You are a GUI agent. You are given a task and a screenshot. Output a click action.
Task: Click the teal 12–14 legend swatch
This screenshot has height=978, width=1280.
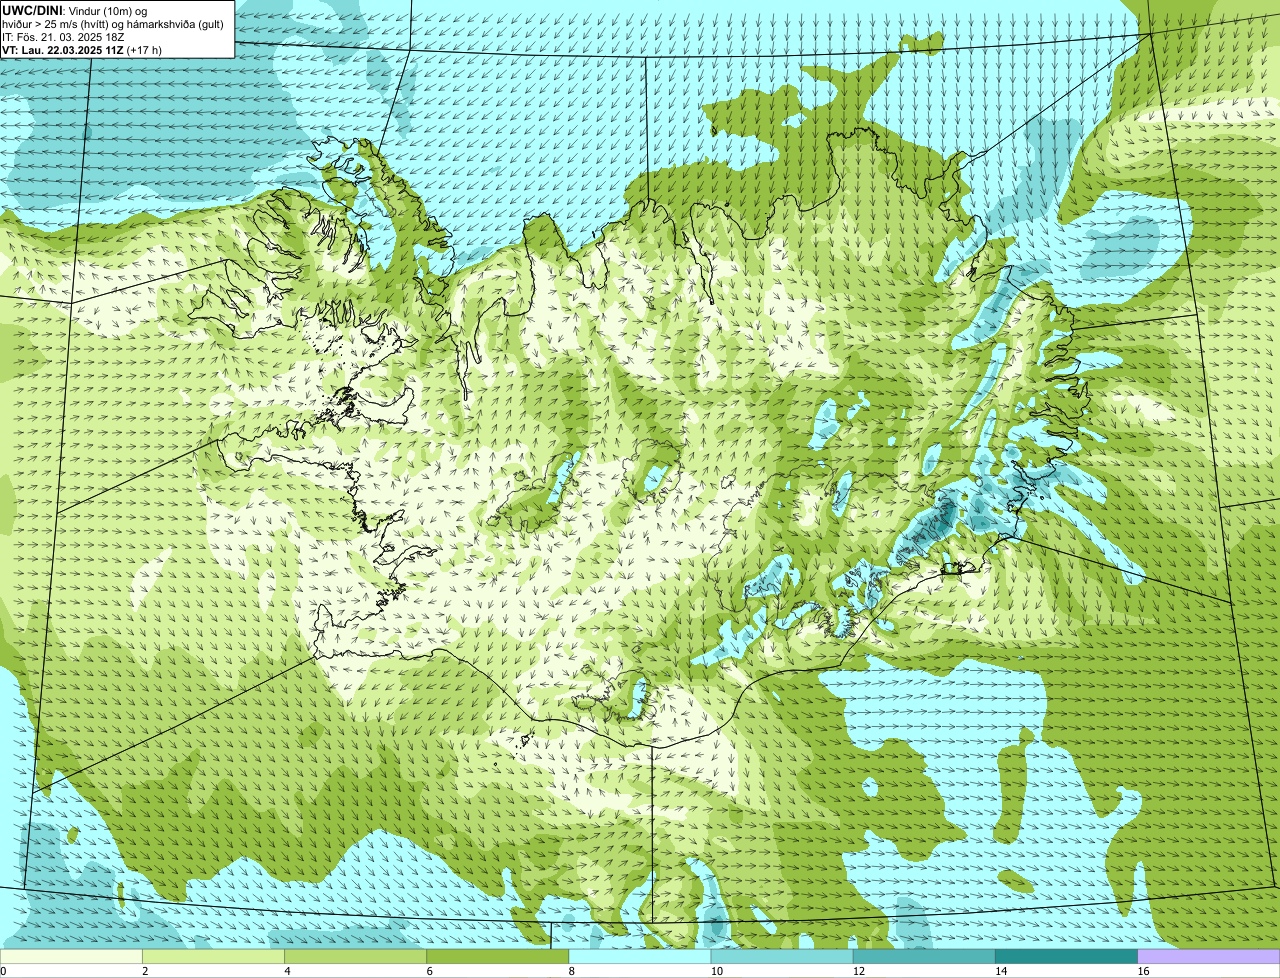pyautogui.click(x=924, y=957)
